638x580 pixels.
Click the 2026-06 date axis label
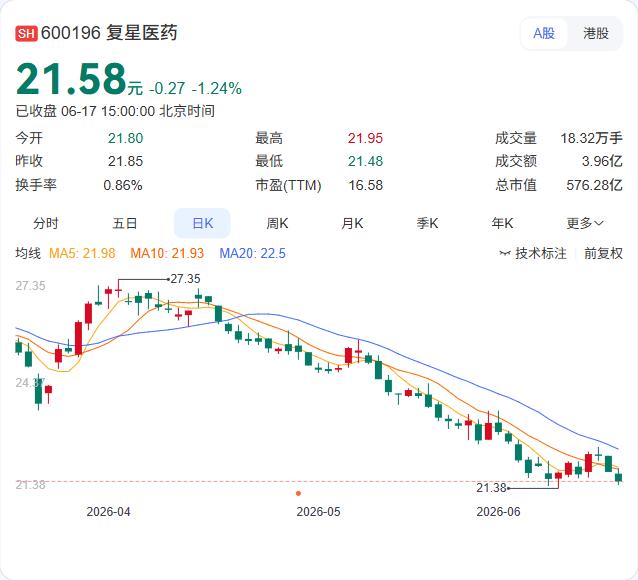[x=498, y=512]
